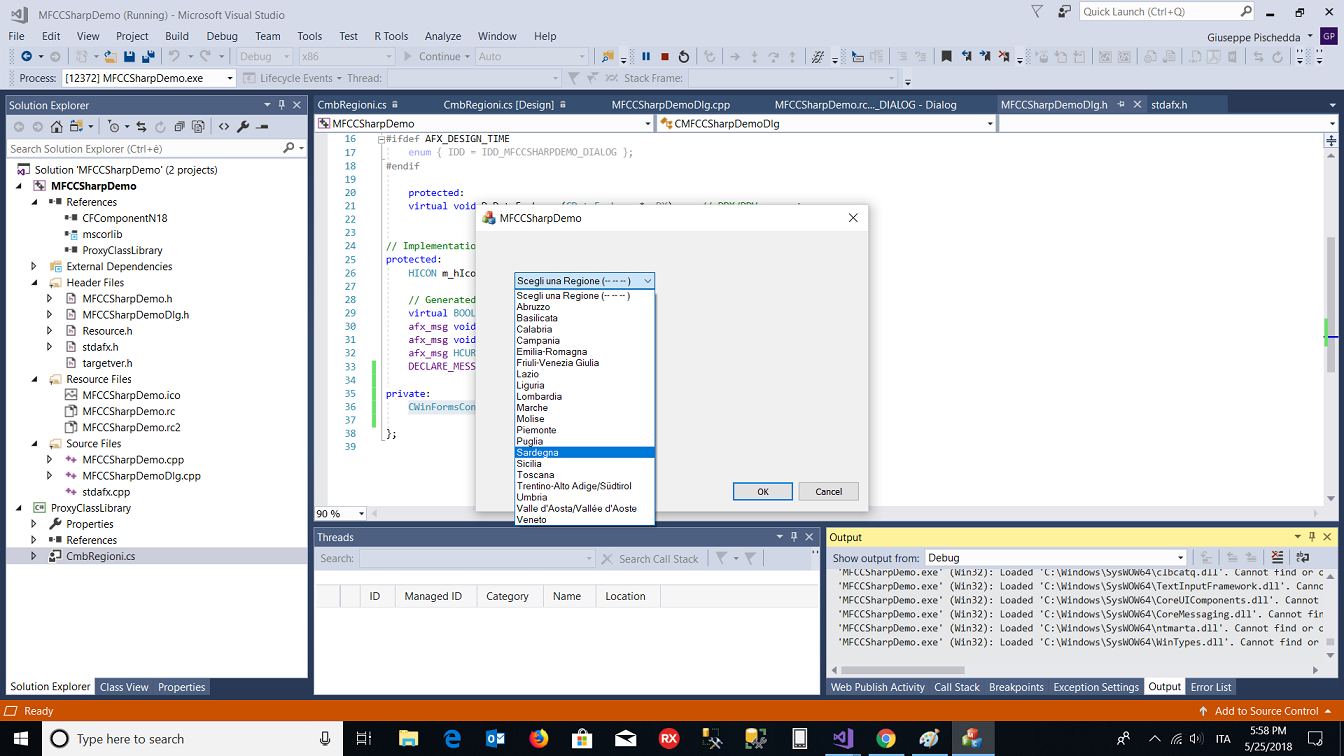
Task: Switch to the Class View tab
Action: (124, 687)
